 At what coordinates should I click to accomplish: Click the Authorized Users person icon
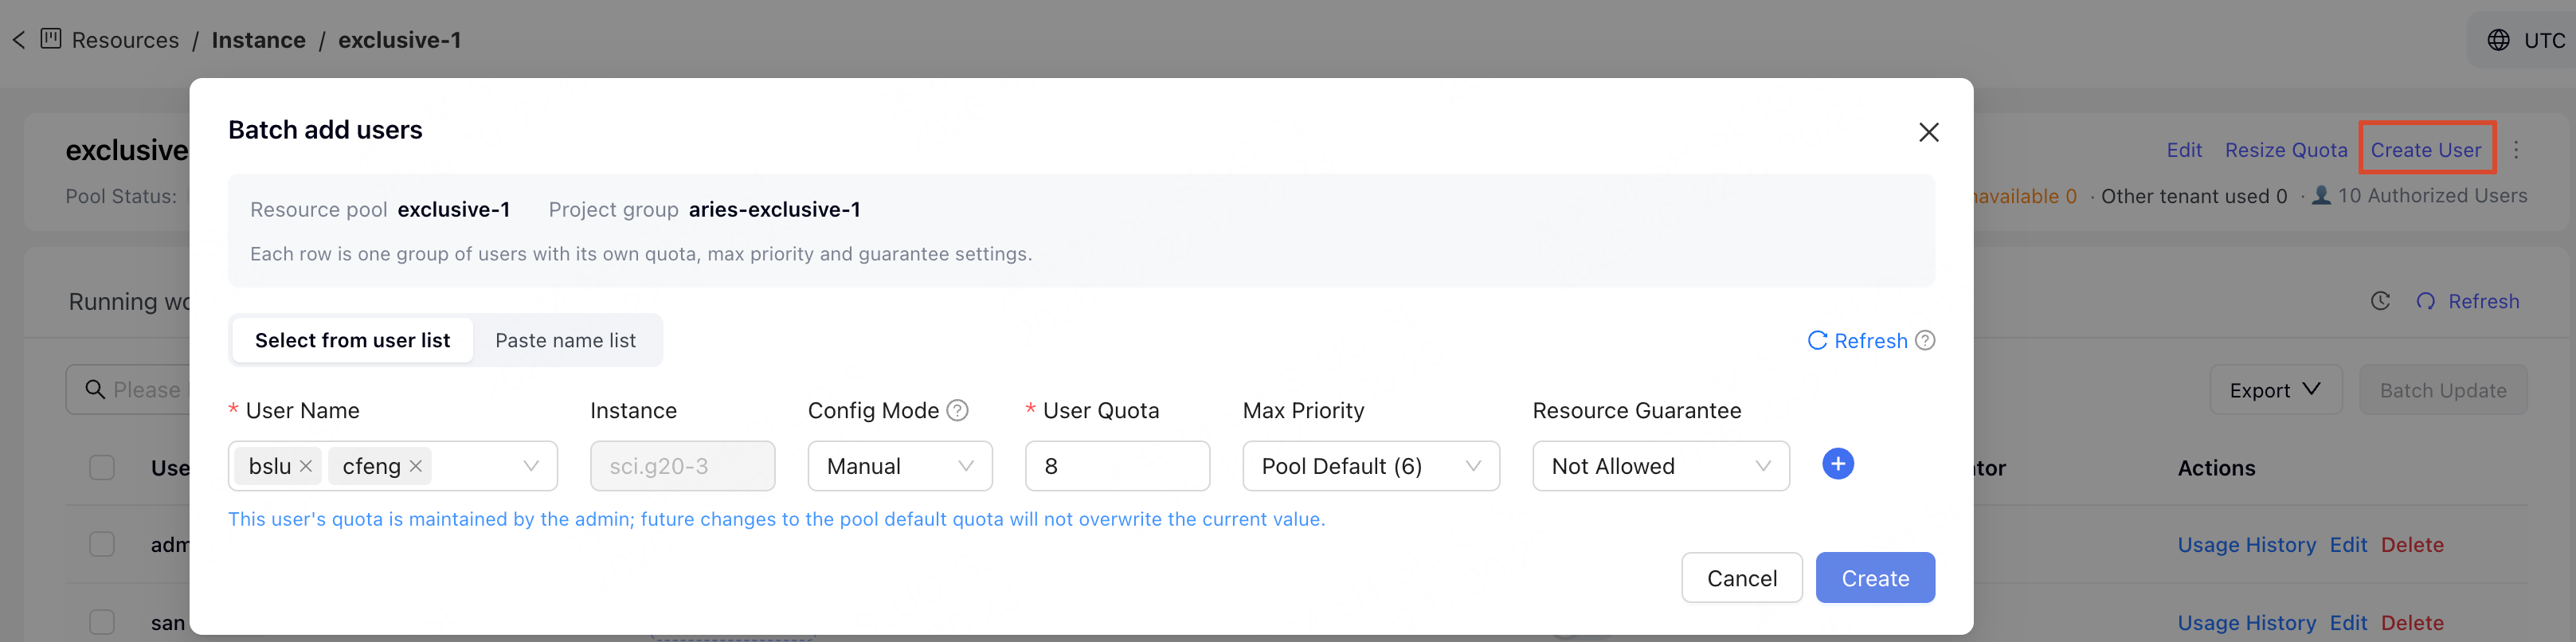(x=2321, y=196)
